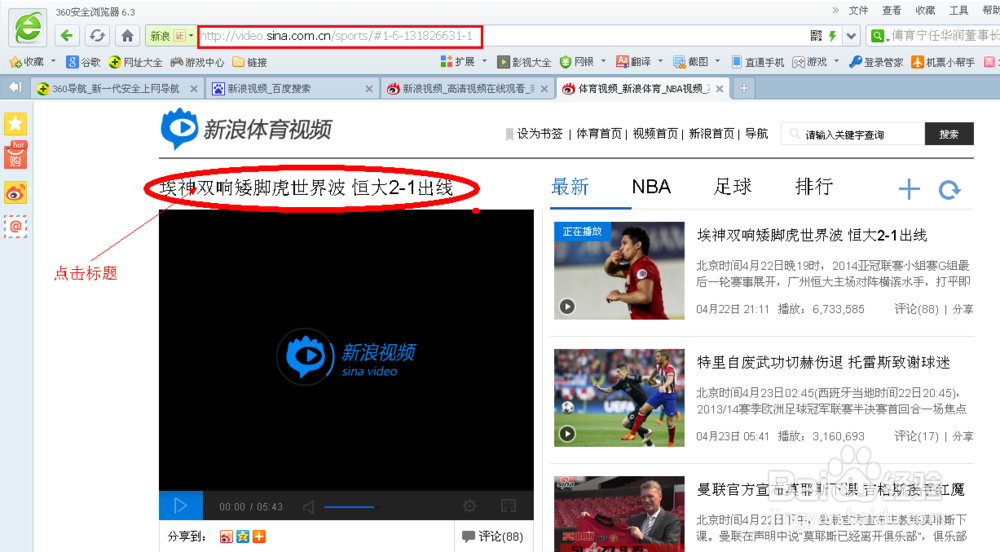Mute the video with speaker icon
This screenshot has width=1000, height=552.
coord(309,507)
